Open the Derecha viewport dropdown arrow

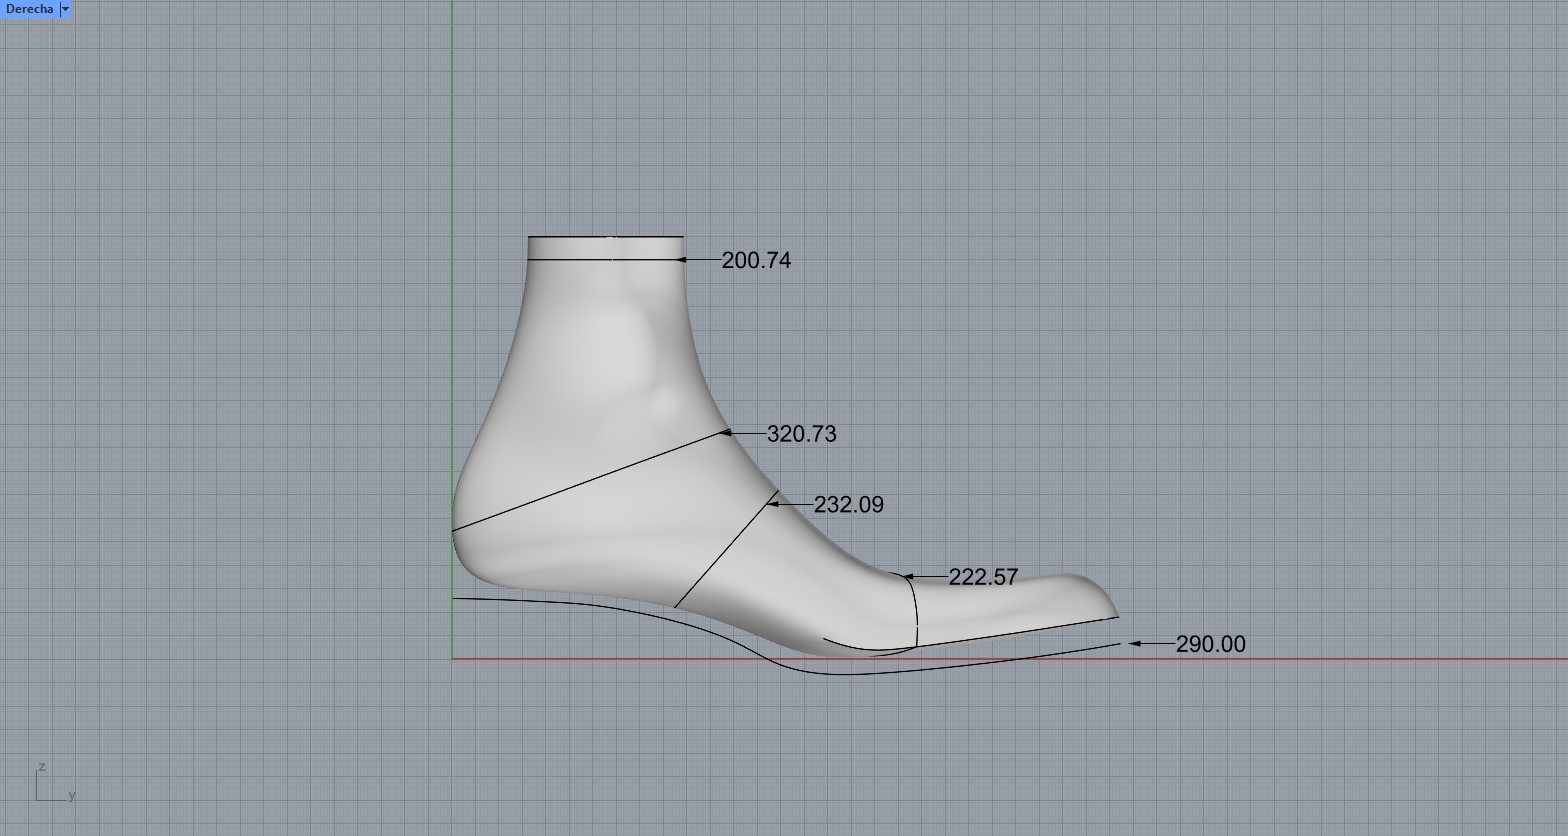(65, 9)
